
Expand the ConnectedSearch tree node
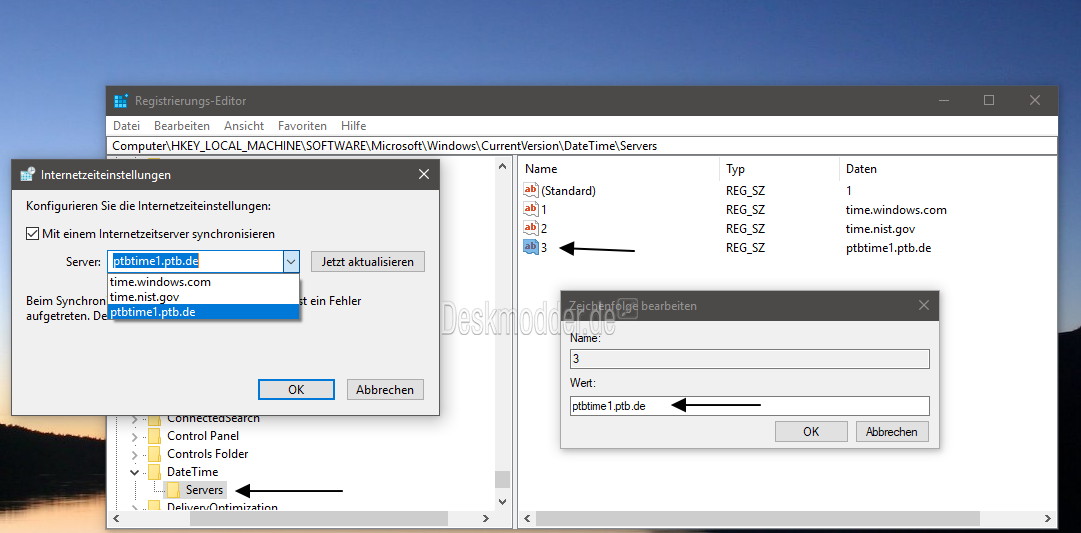[x=134, y=419]
